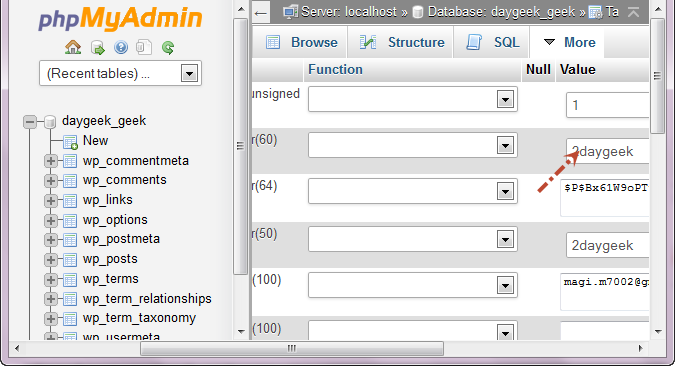Screen dimensions: 675x366
Task: Click wp_posts table icon
Action: [70, 260]
